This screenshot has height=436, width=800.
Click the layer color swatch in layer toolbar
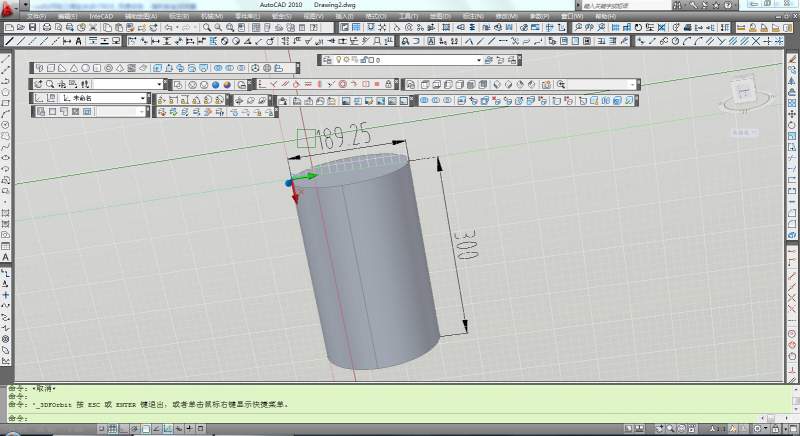coord(369,60)
